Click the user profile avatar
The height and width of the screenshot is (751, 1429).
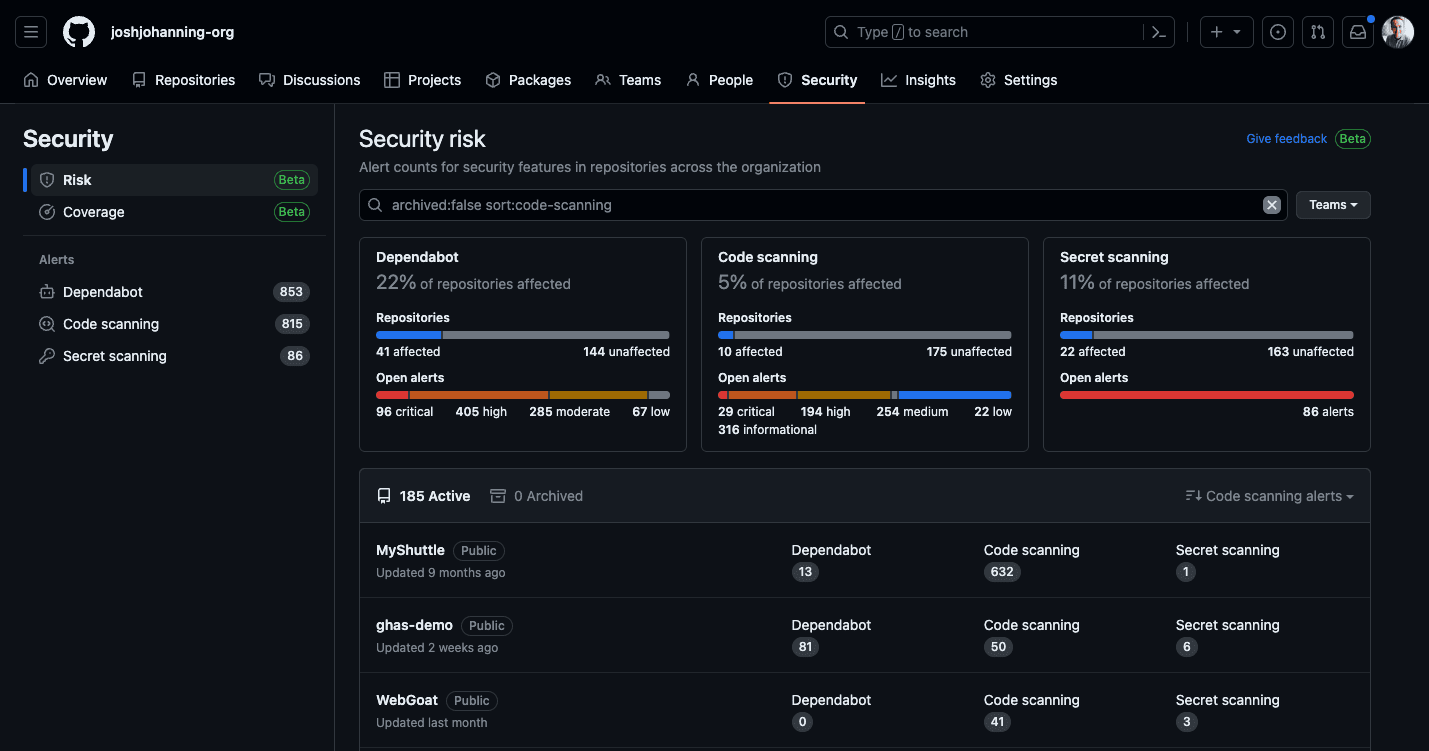(1397, 32)
